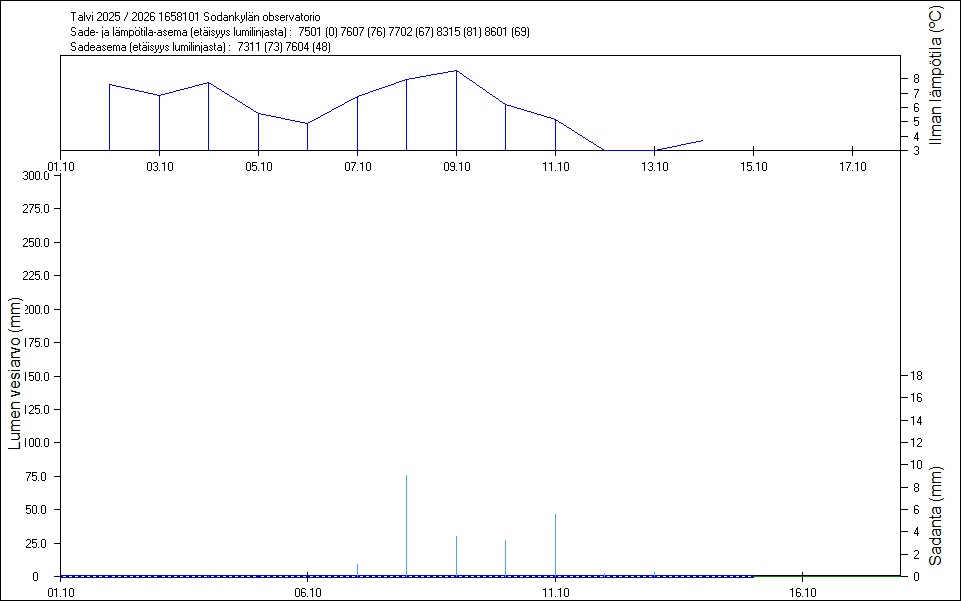This screenshot has height=601, width=961.
Task: Click the 06.10 date on bottom axis
Action: [x=307, y=592]
